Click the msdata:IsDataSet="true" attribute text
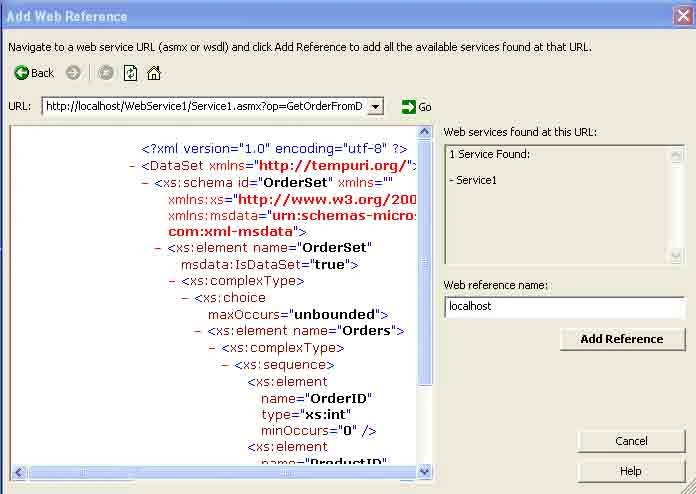The image size is (696, 494). [x=266, y=265]
